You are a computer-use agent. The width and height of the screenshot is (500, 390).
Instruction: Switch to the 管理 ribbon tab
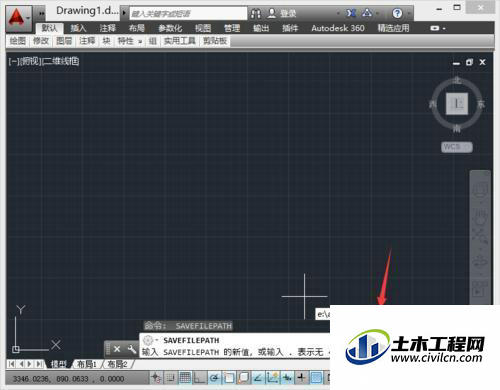click(232, 28)
